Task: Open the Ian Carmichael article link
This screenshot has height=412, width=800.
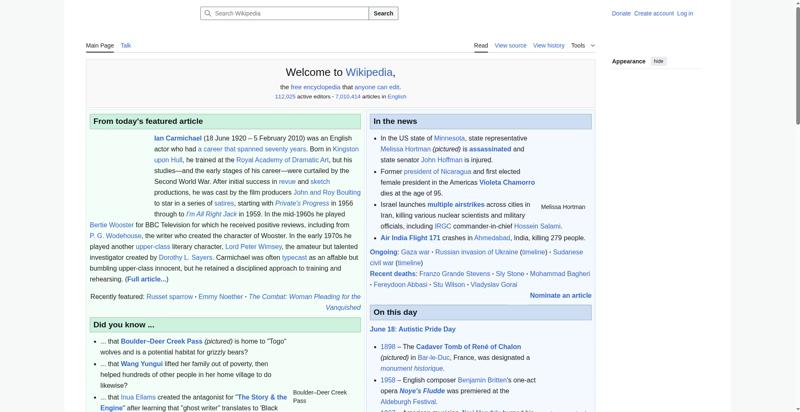Action: [178, 138]
